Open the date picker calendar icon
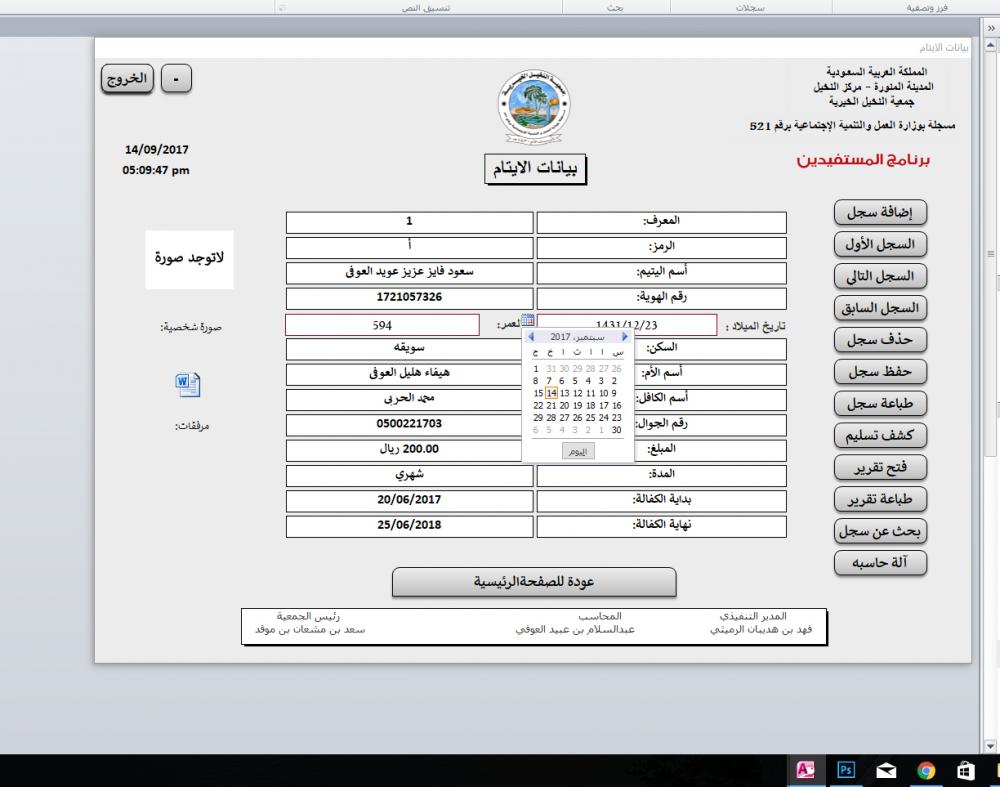This screenshot has height=787, width=1000. tap(527, 322)
